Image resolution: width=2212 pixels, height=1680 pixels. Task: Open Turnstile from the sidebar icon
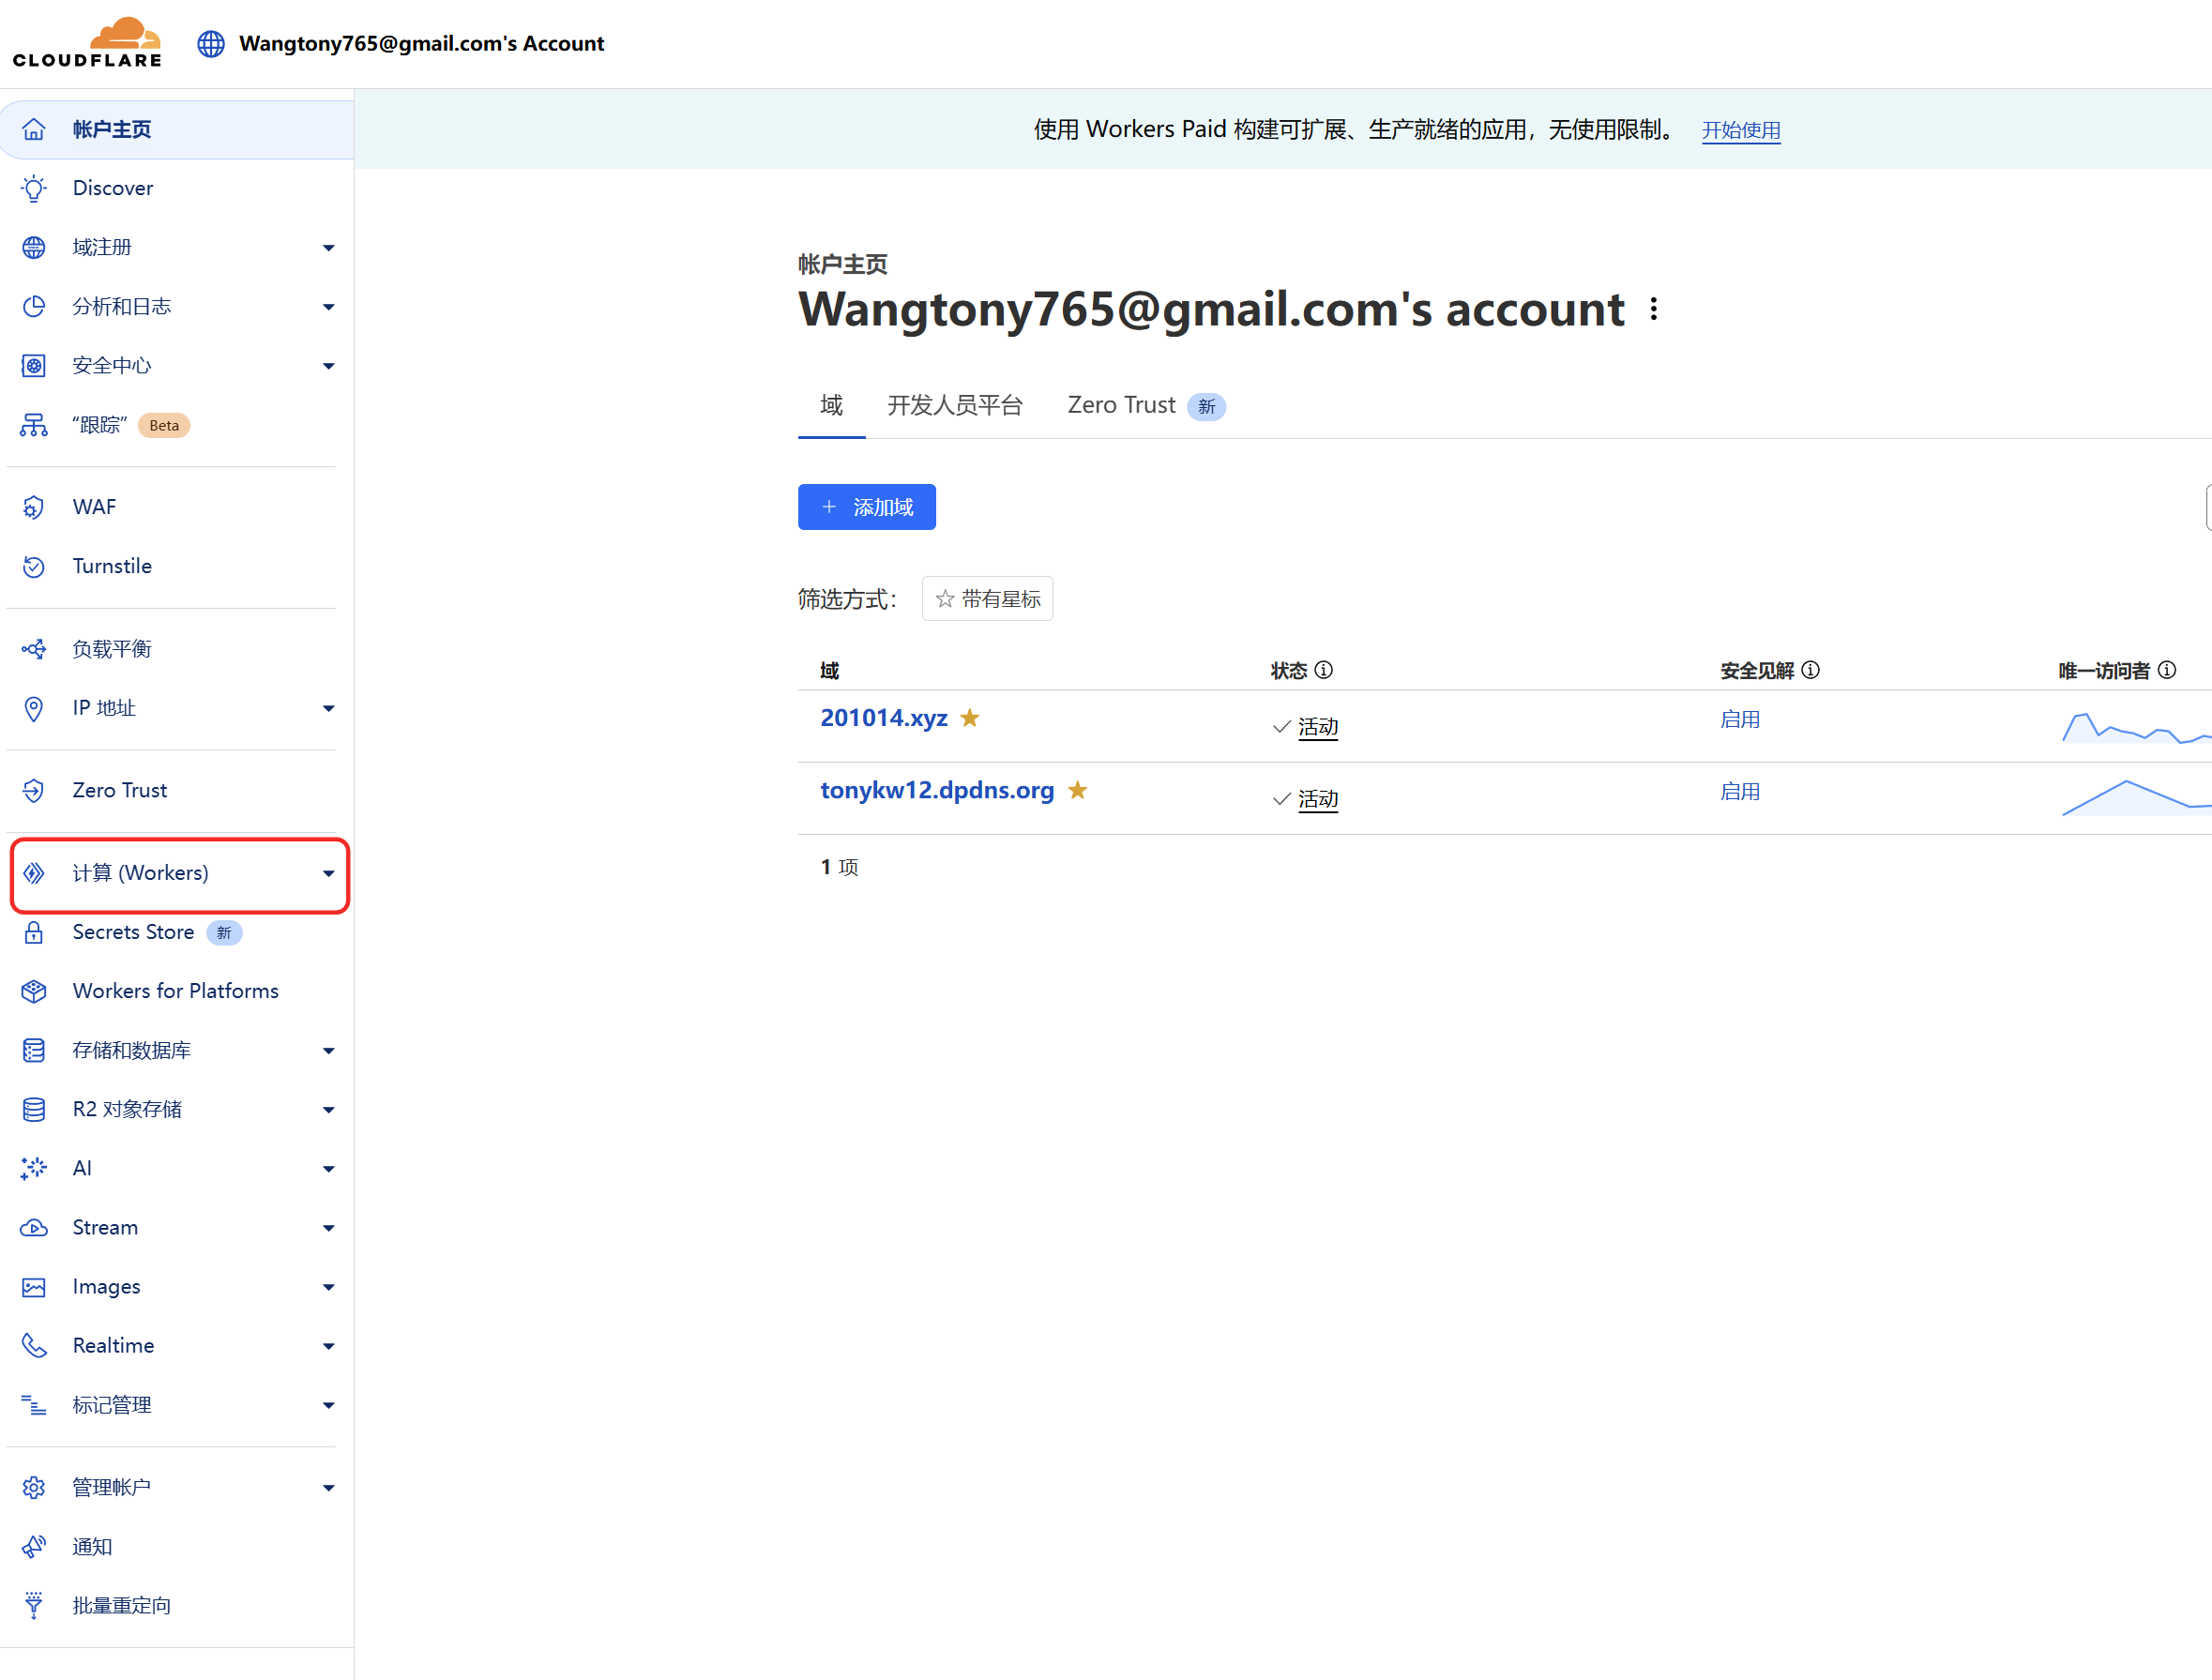coord(34,566)
